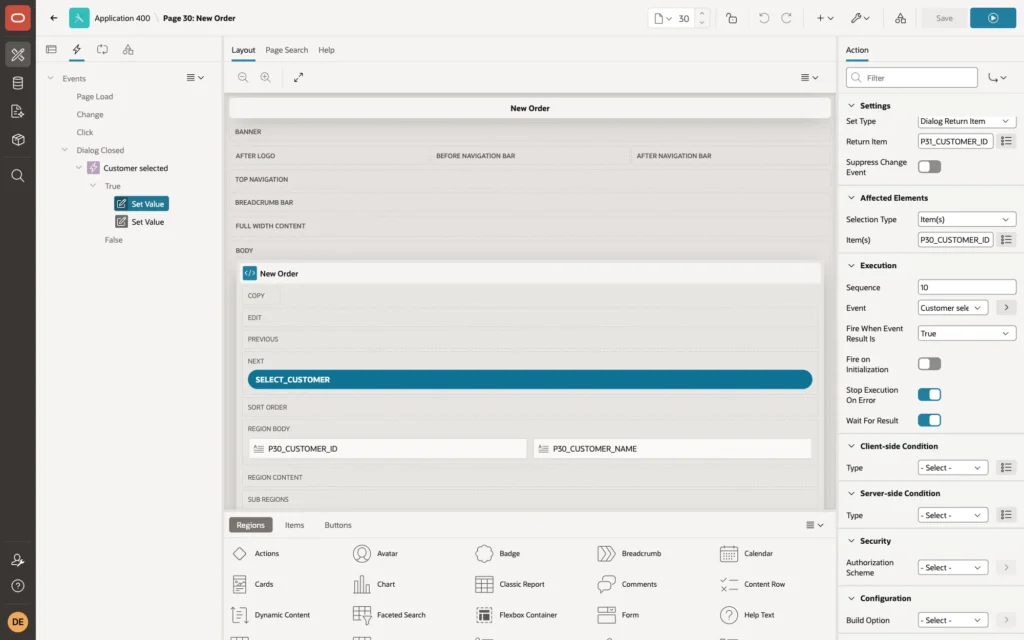
Task: Pick the Faceted Search region type
Action: tap(389, 615)
